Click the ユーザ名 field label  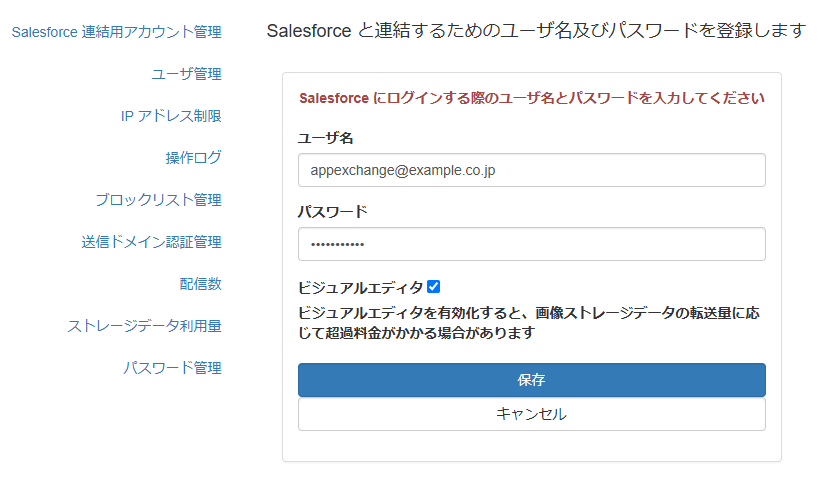pos(326,138)
